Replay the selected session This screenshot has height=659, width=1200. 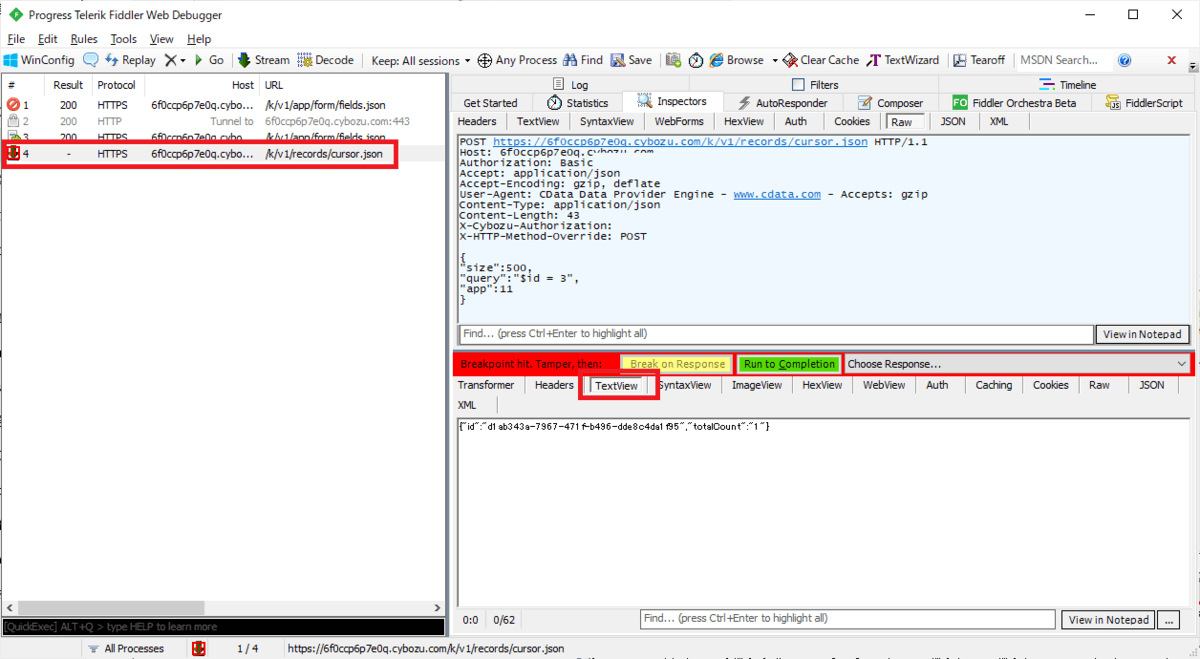130,60
